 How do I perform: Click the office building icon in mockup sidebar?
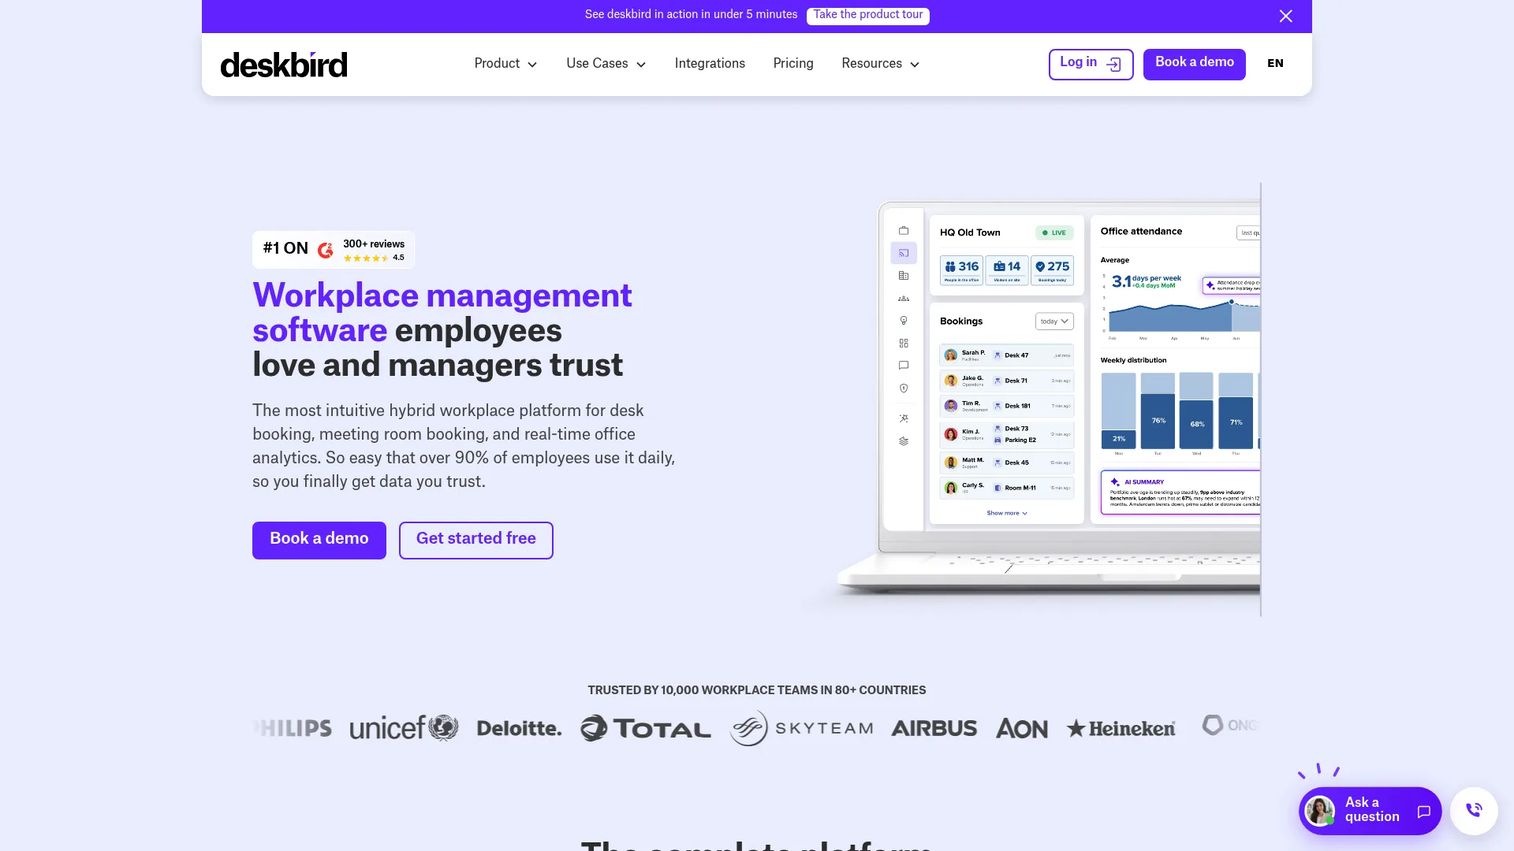click(x=903, y=276)
